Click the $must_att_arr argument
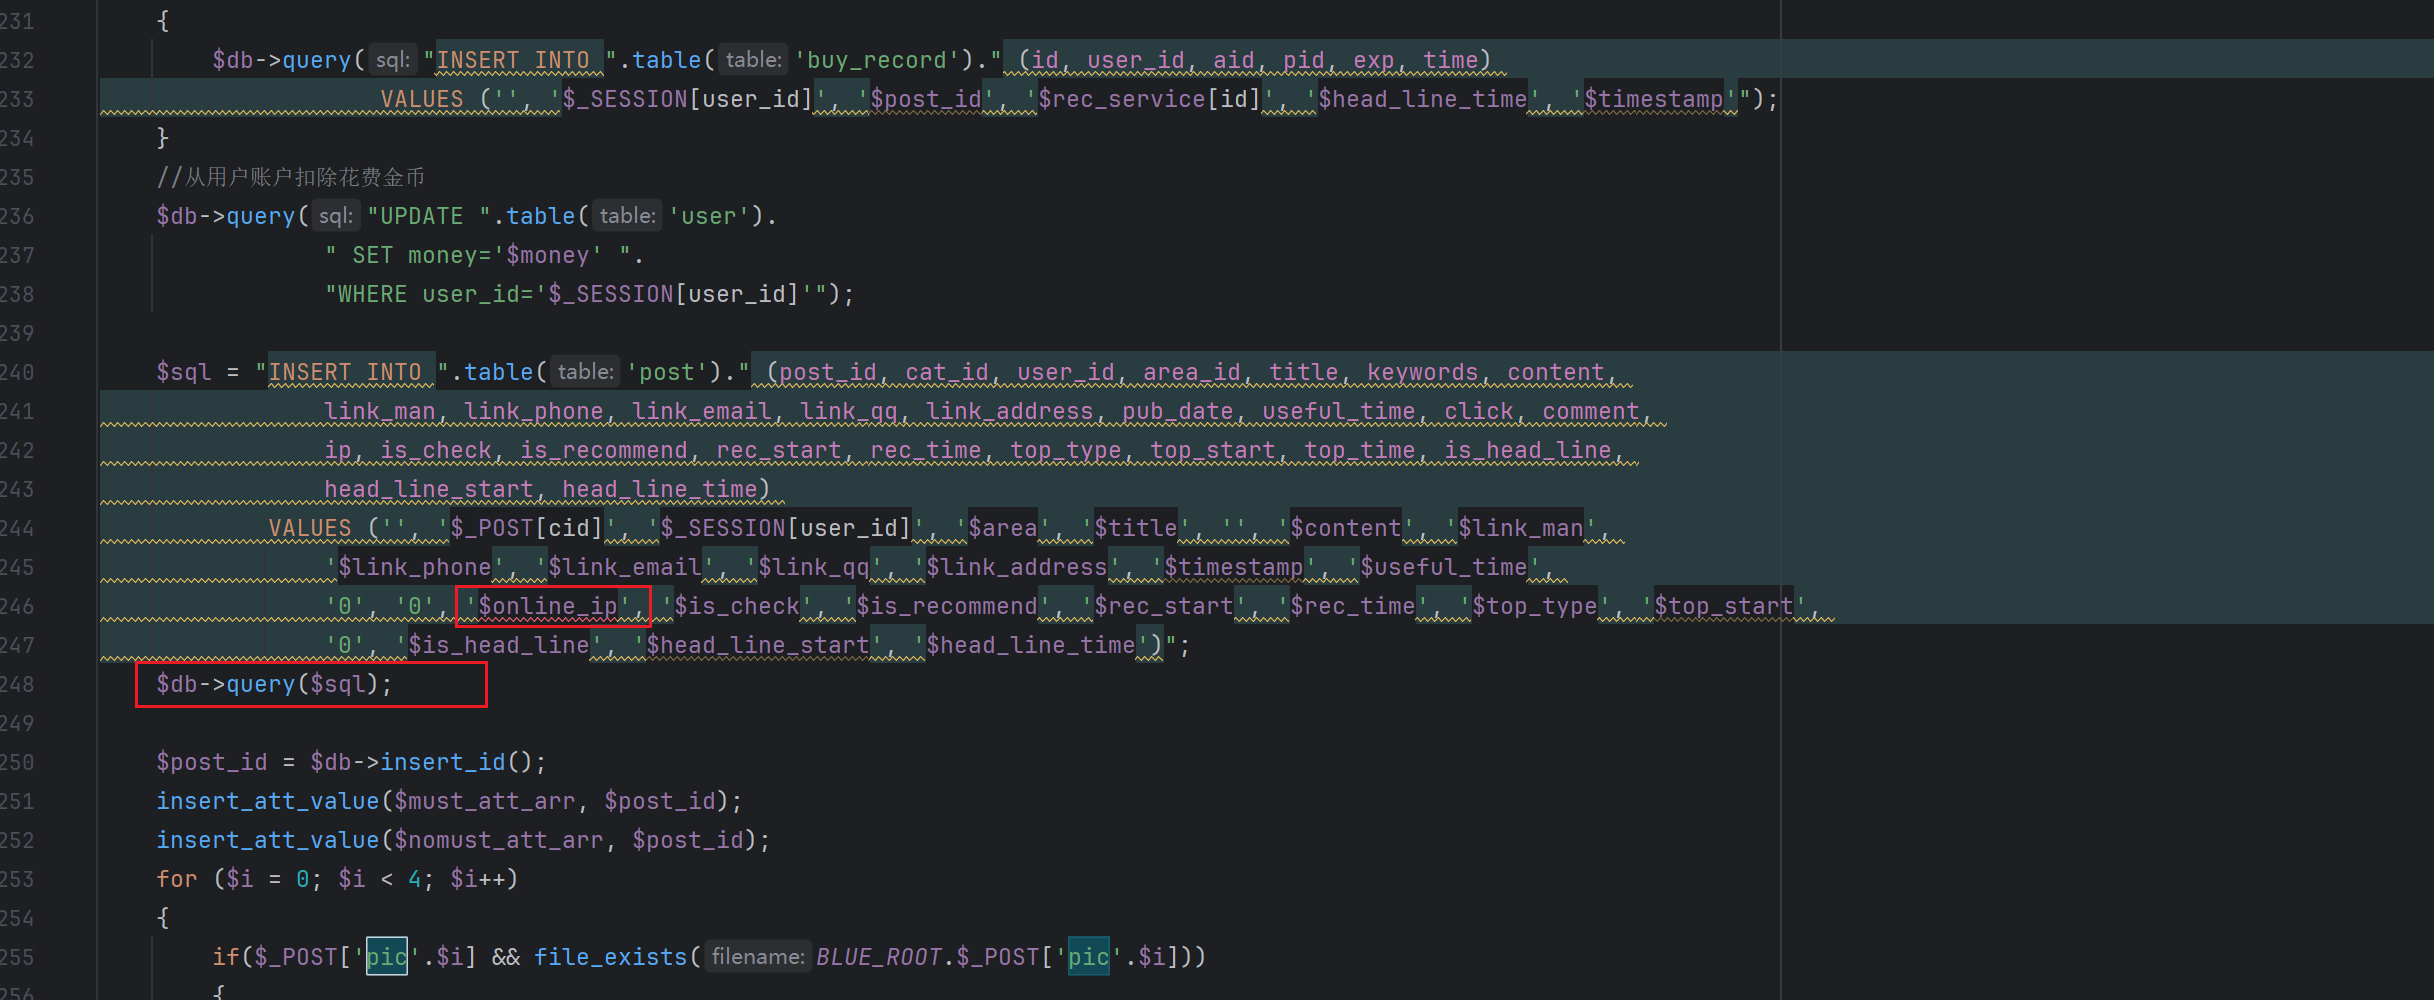 pos(485,801)
